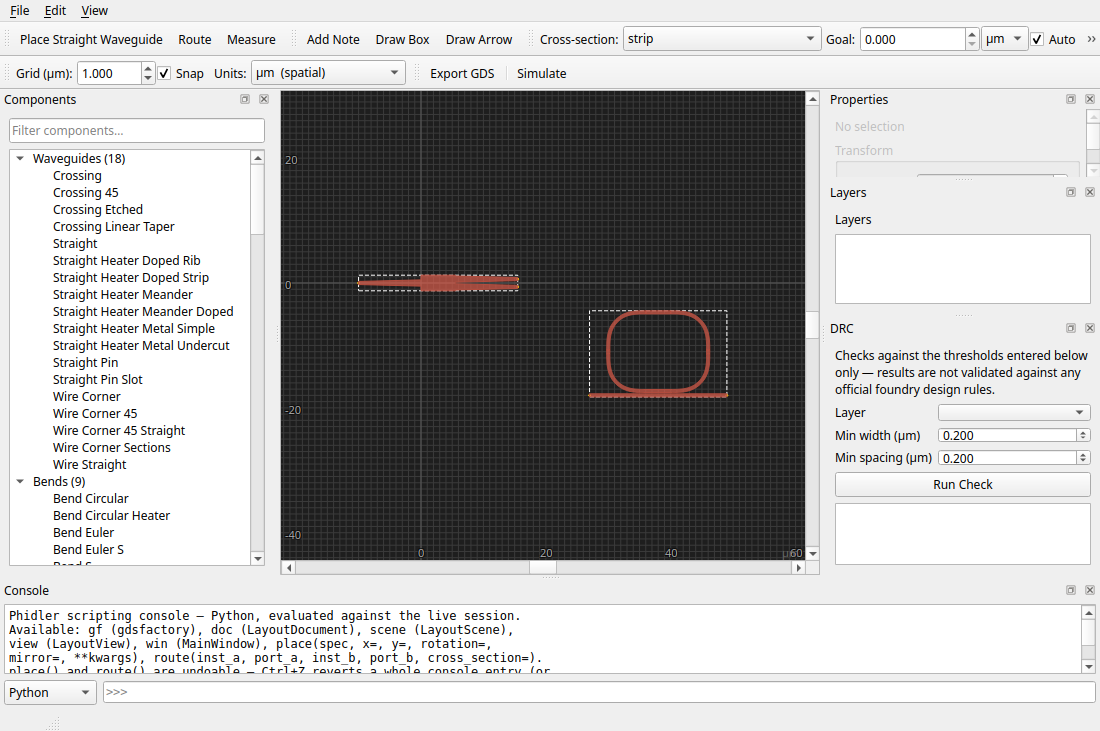Increase the Goal value with up arrow
Image resolution: width=1100 pixels, height=731 pixels.
click(972, 34)
